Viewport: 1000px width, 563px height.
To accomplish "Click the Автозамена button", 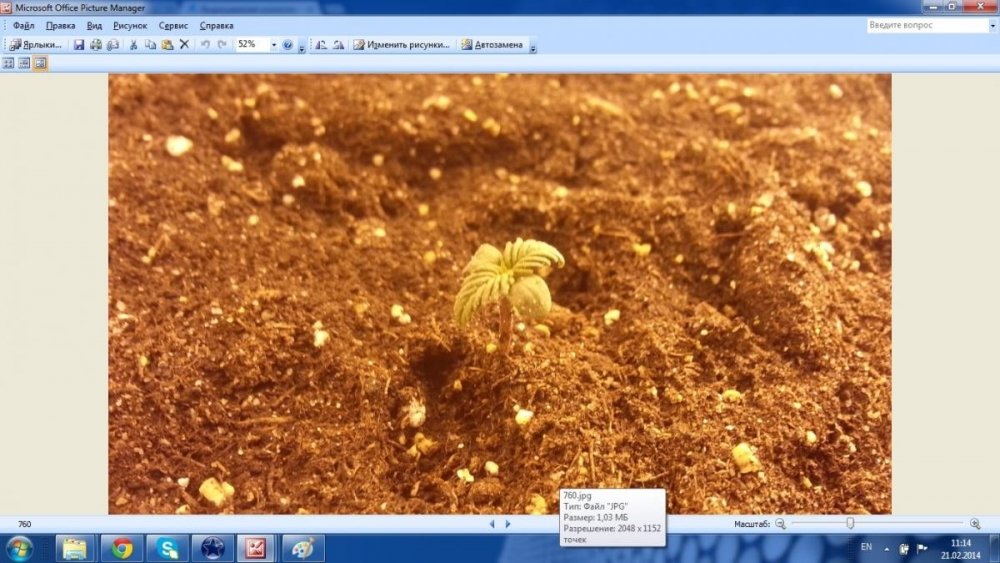I will [492, 45].
